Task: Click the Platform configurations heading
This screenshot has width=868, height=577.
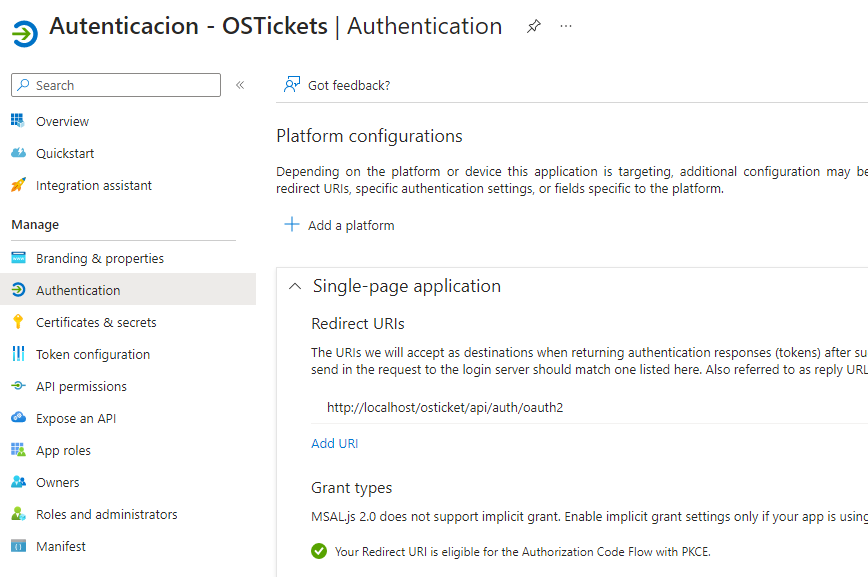Action: tap(369, 136)
